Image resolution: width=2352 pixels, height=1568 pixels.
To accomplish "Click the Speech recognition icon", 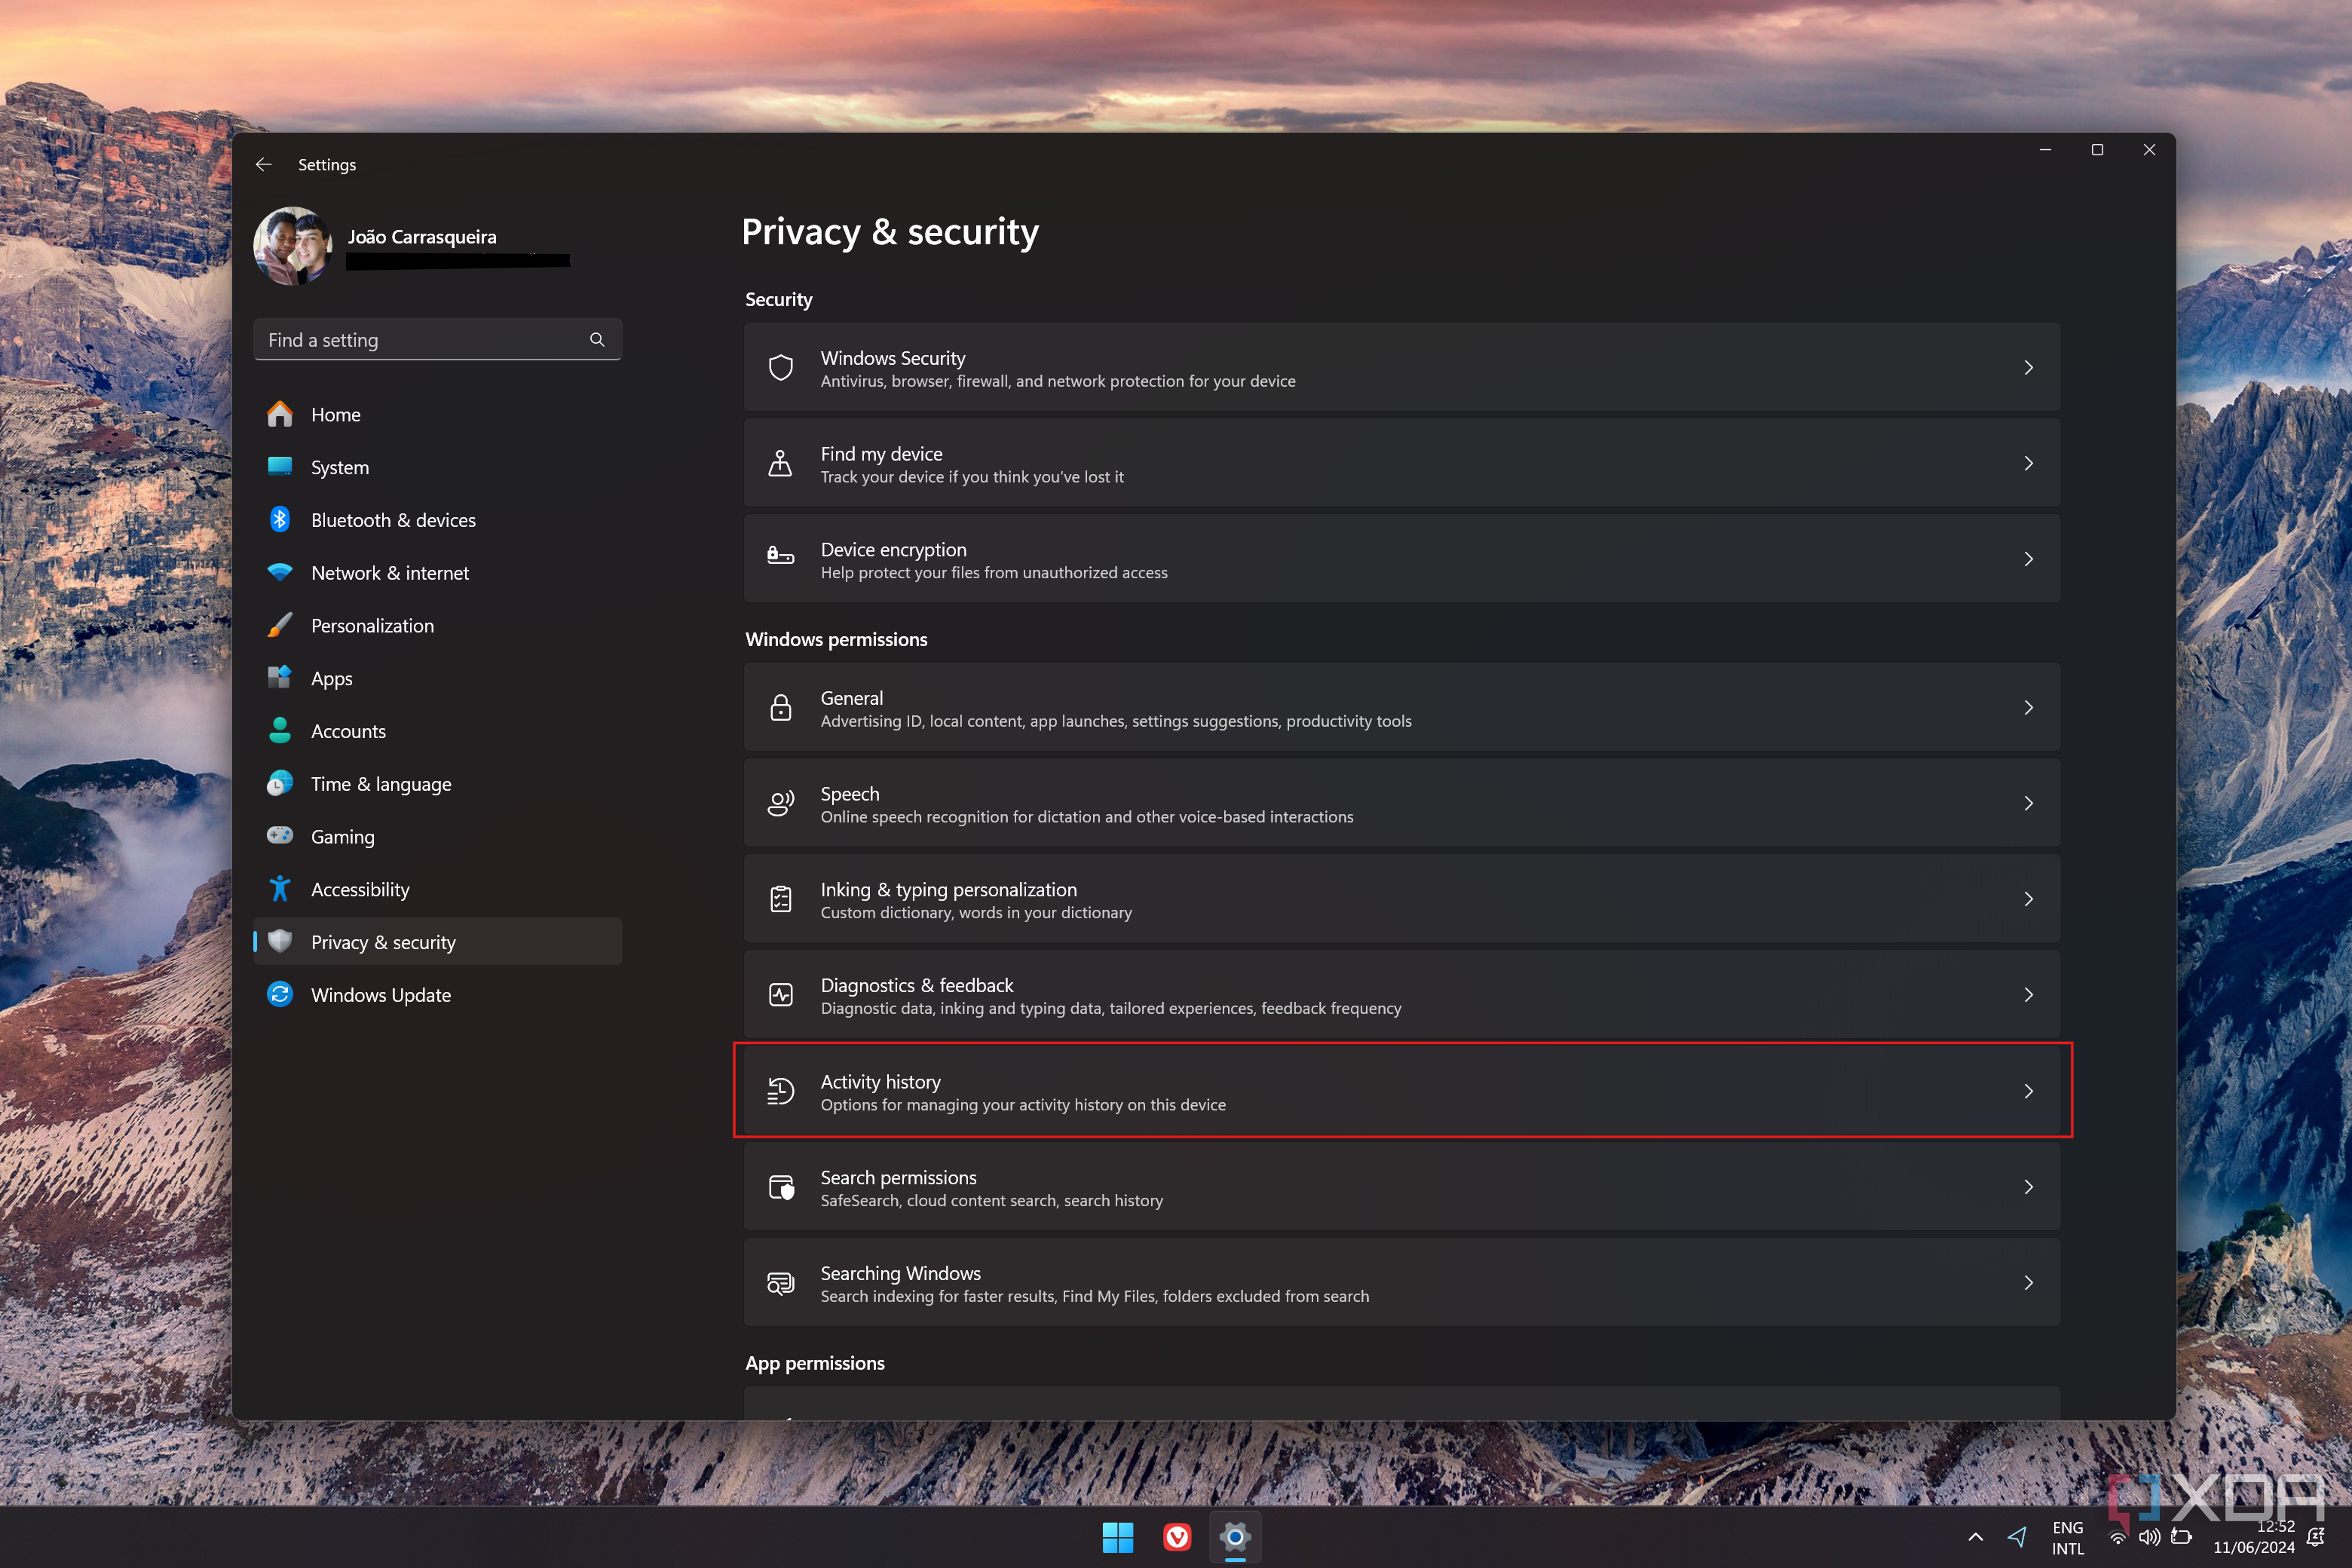I will [781, 803].
